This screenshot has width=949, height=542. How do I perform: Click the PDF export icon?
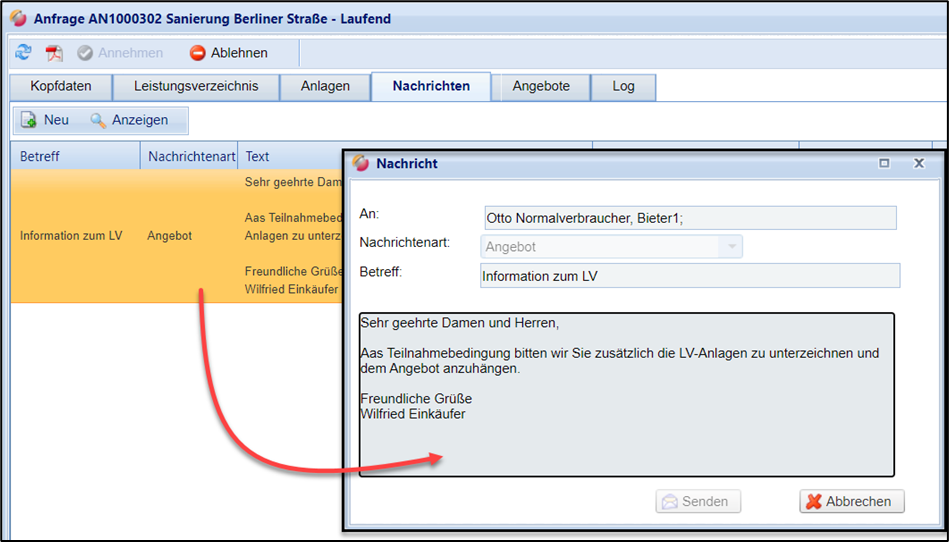54,53
